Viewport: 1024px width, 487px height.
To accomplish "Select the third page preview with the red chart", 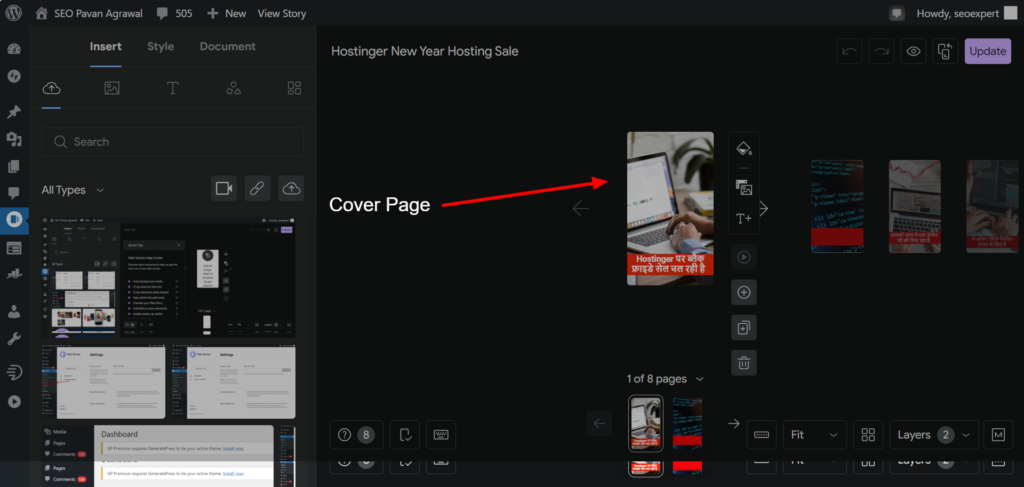I will [x=915, y=206].
